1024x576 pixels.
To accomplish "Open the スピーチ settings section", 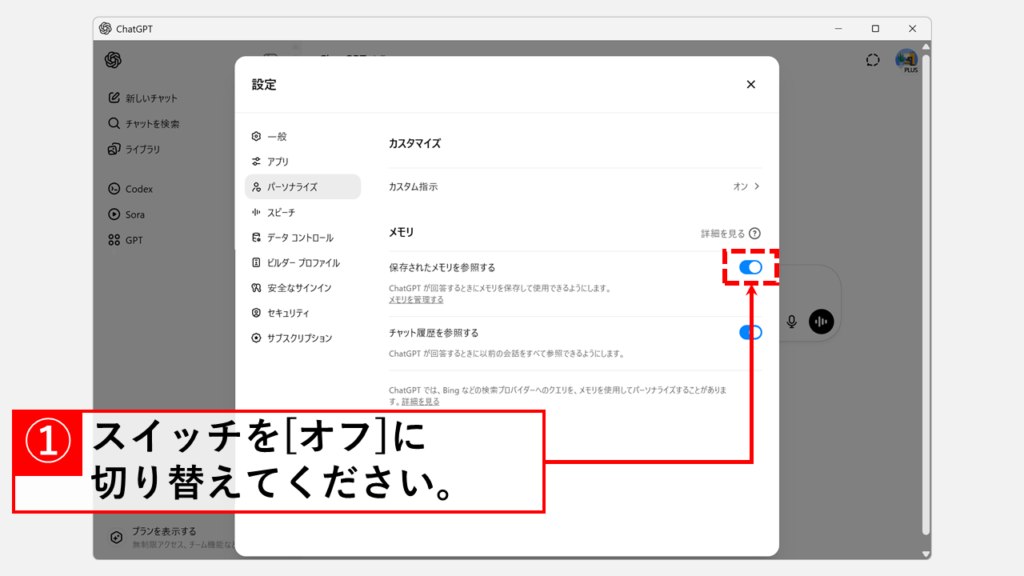I will pyautogui.click(x=302, y=212).
